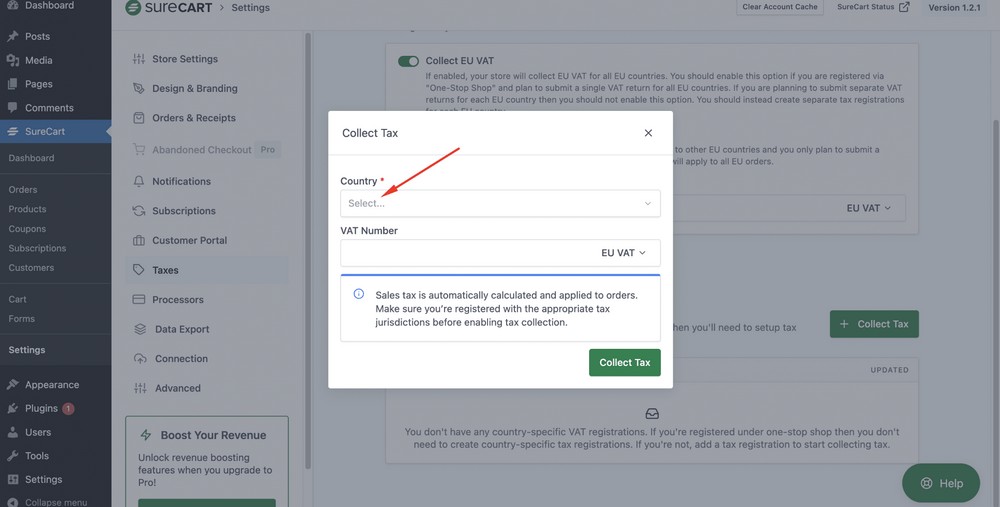Click the Customer Portal icon
The width and height of the screenshot is (1000, 507).
(x=139, y=241)
